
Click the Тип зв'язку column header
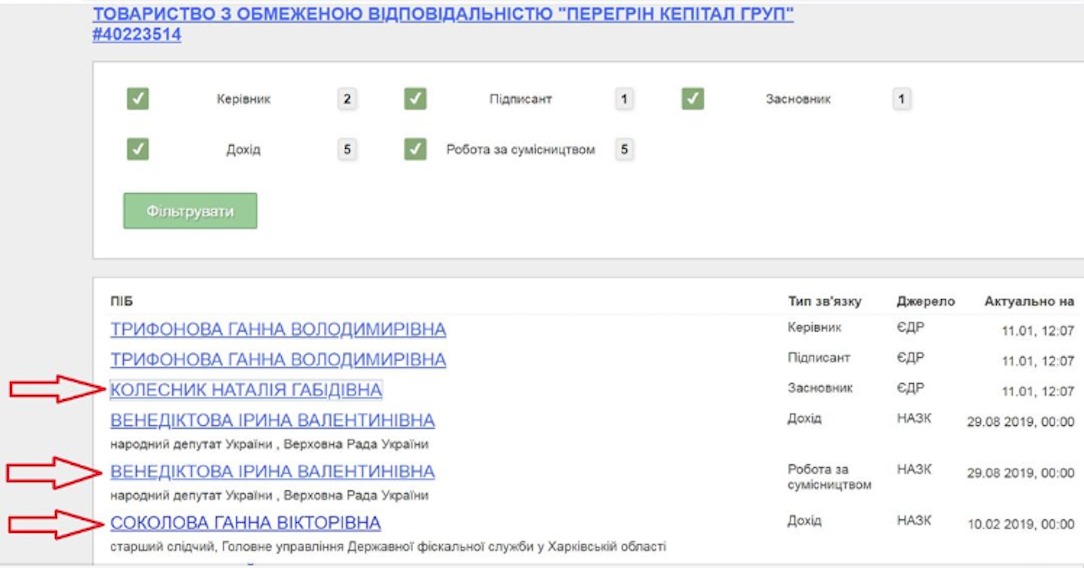pyautogui.click(x=824, y=301)
